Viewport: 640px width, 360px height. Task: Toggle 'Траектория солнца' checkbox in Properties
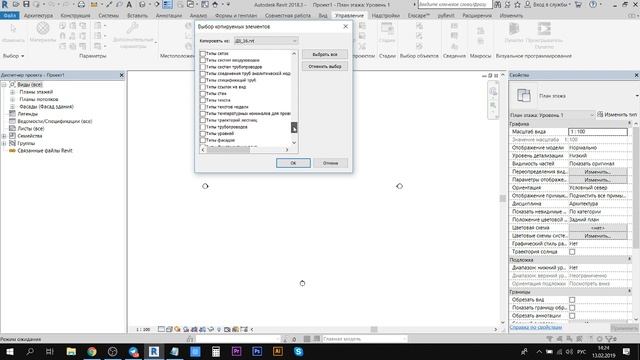pyautogui.click(x=572, y=252)
